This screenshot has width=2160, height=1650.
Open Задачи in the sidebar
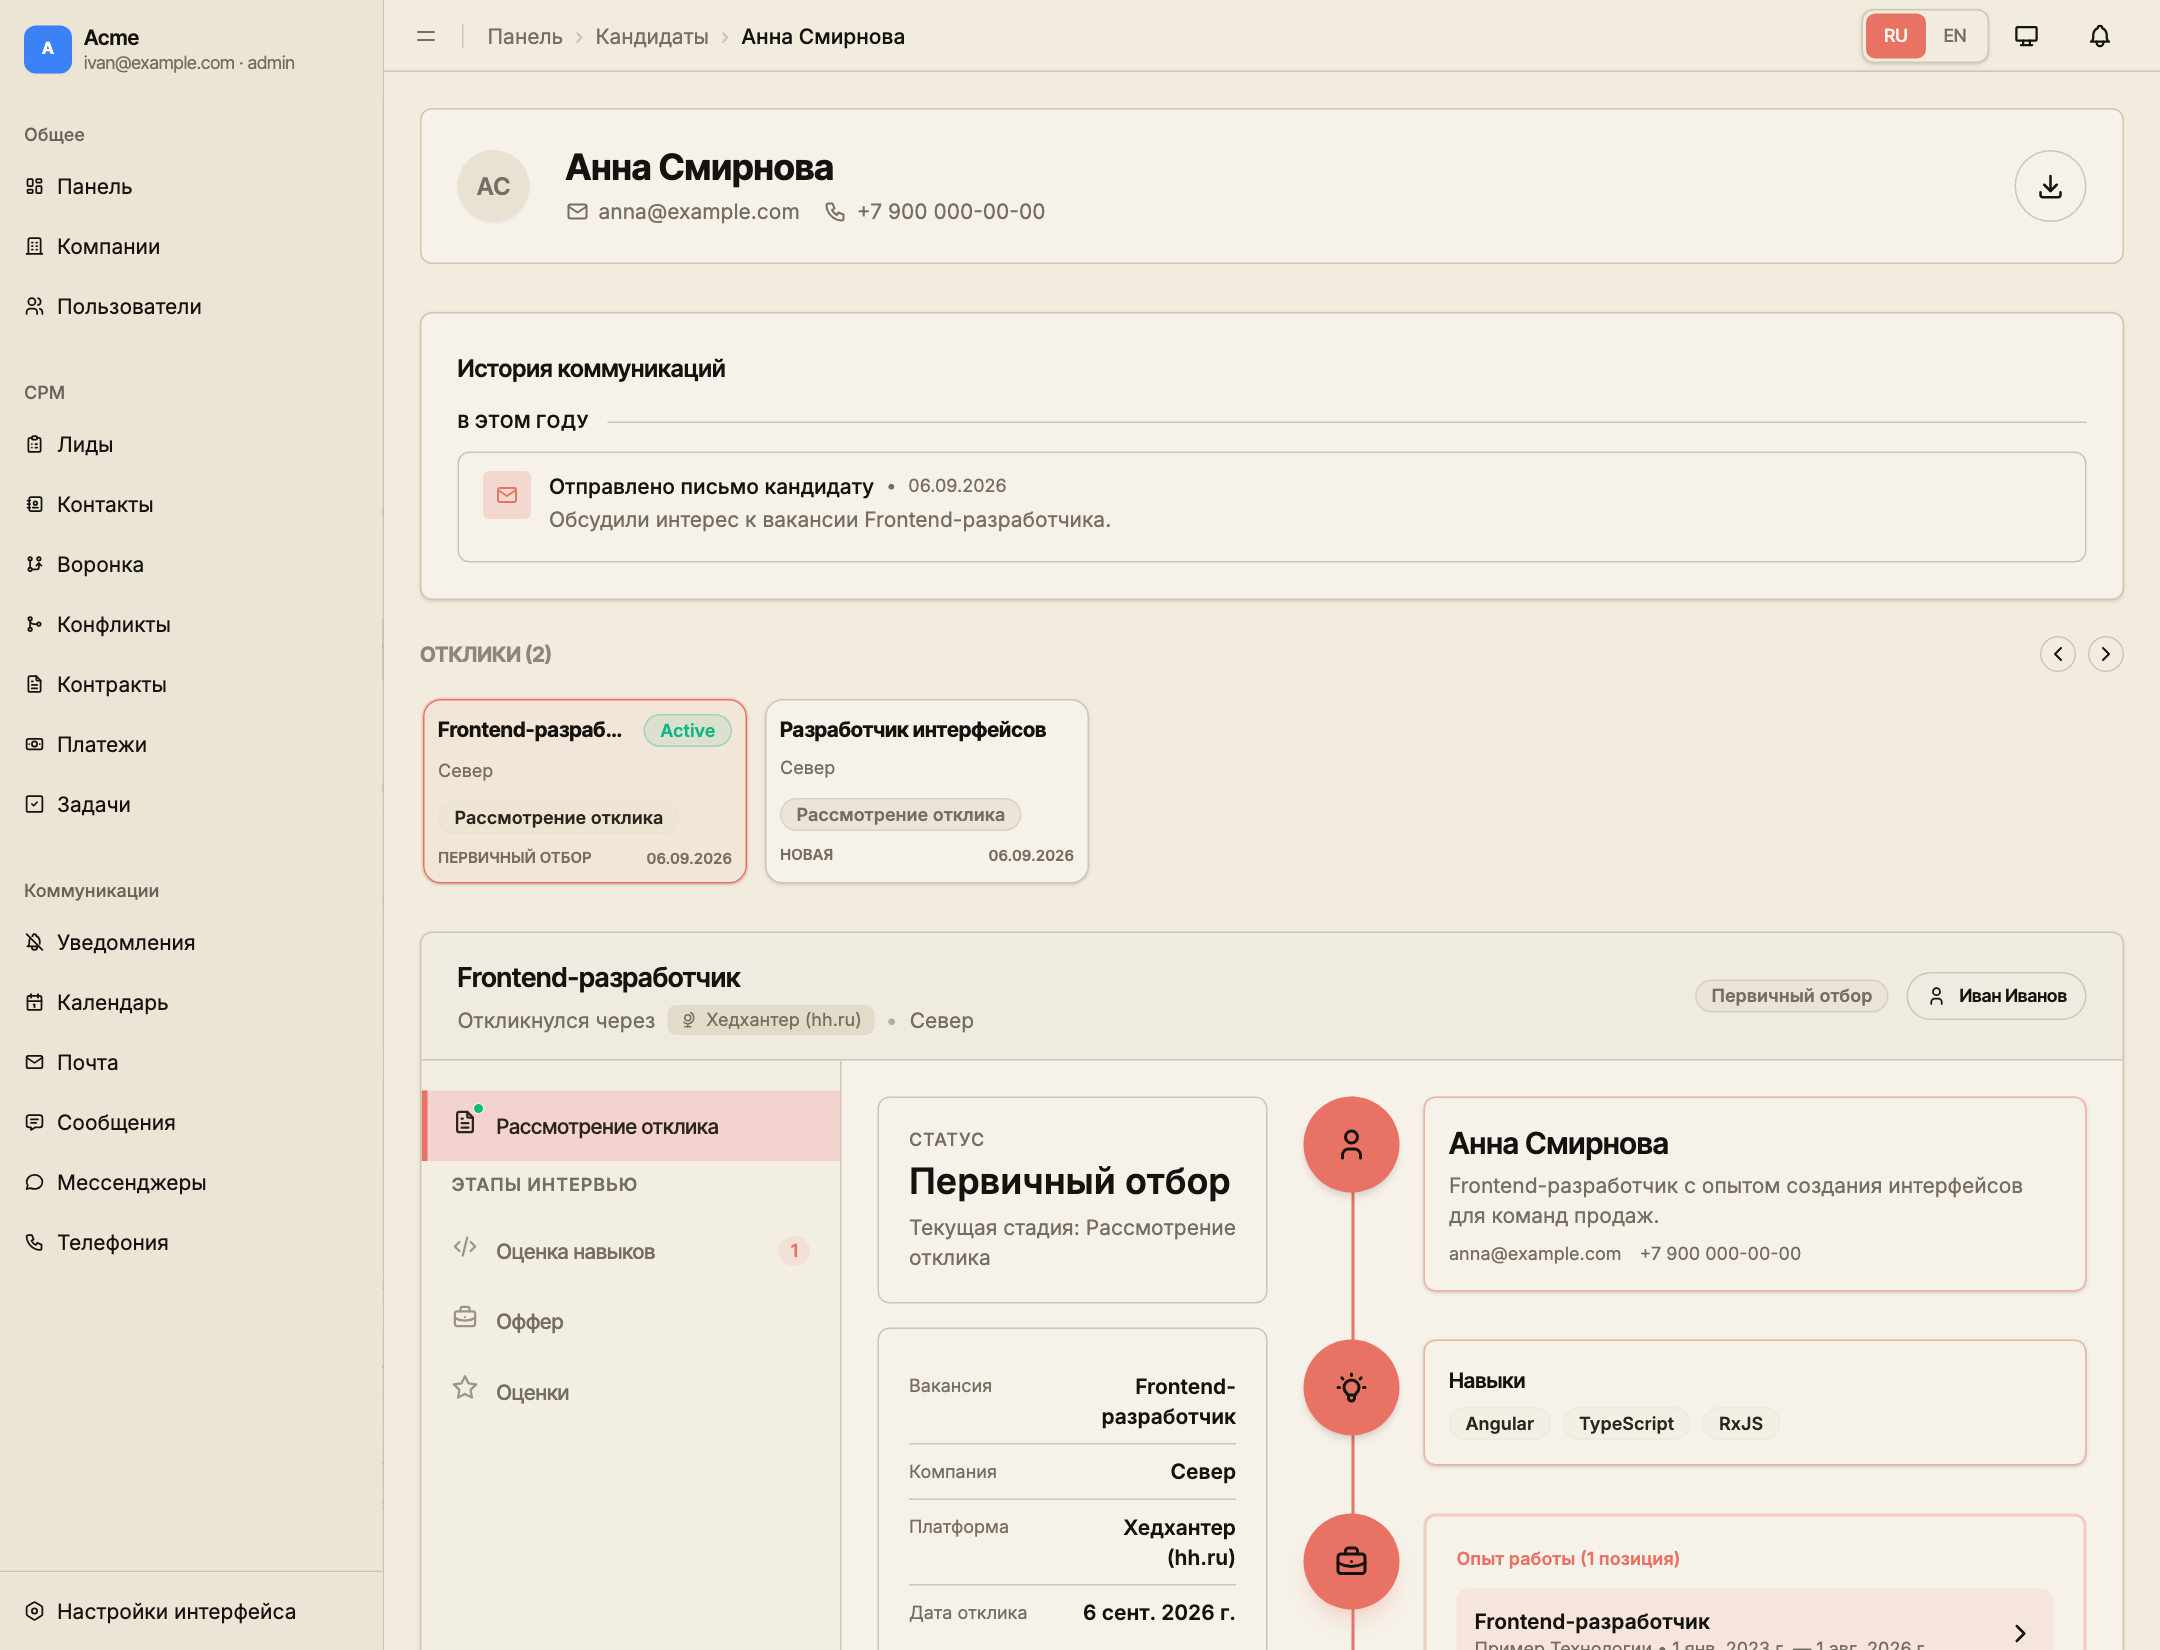pos(191,805)
